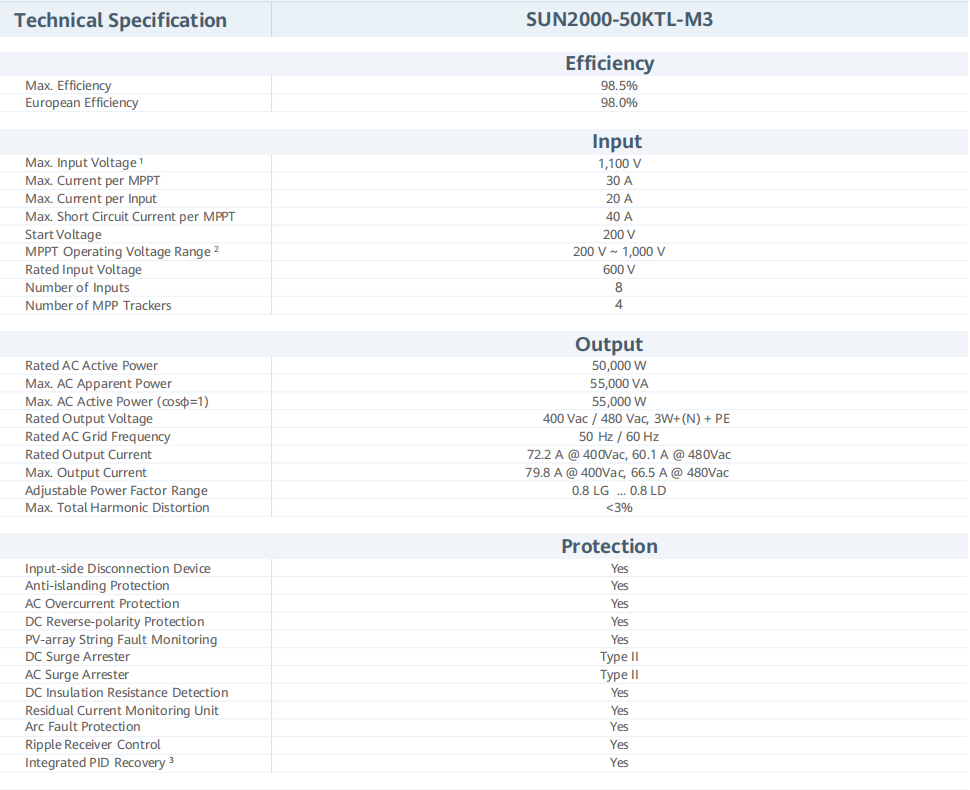Viewport: 970px width, 790px height.
Task: Select the 'Ripple Receiver Control' label
Action: point(93,745)
